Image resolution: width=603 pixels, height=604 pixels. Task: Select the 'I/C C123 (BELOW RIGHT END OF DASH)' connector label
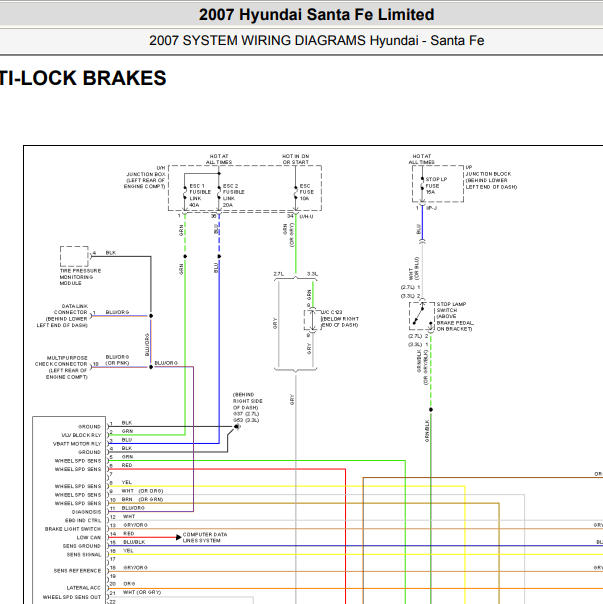tap(340, 319)
